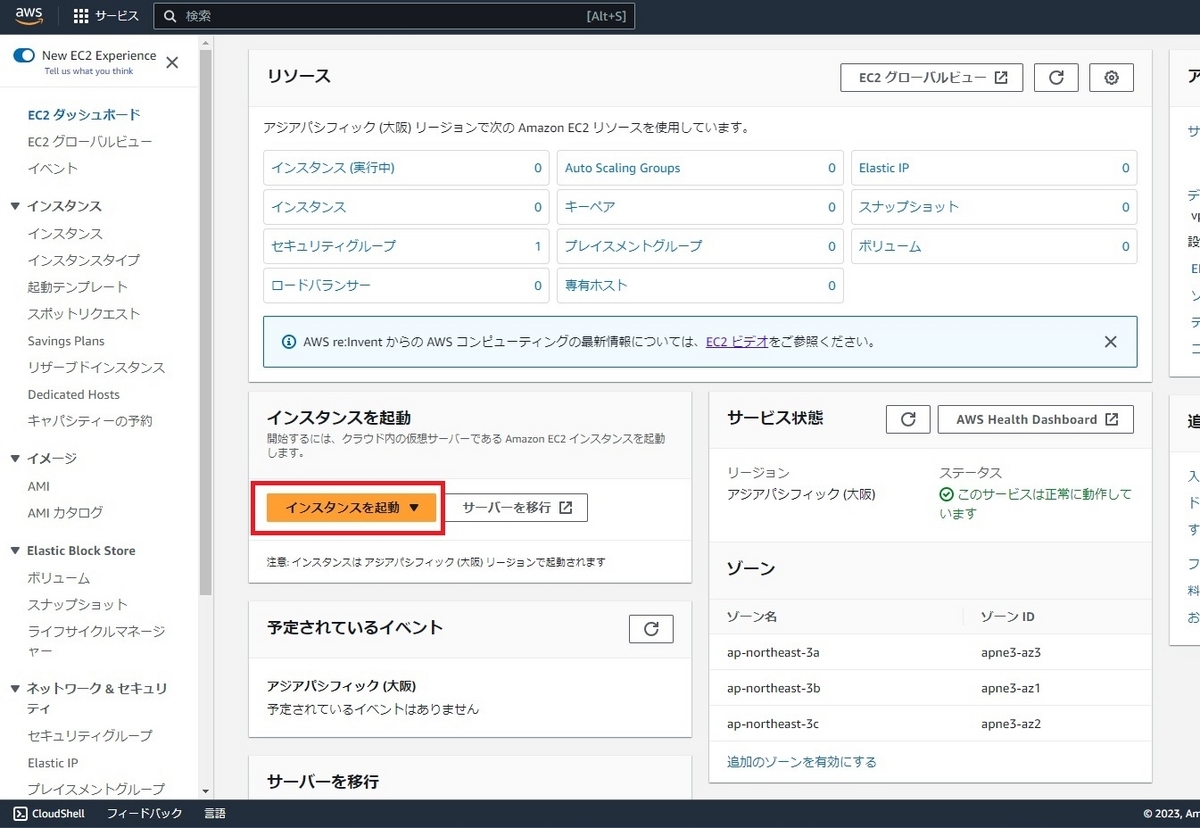The height and width of the screenshot is (828, 1200).
Task: Click the green status check icon
Action: 946,495
